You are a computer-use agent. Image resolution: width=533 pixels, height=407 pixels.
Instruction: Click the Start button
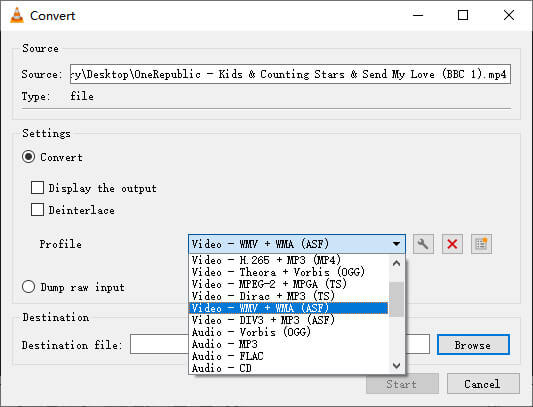402,384
